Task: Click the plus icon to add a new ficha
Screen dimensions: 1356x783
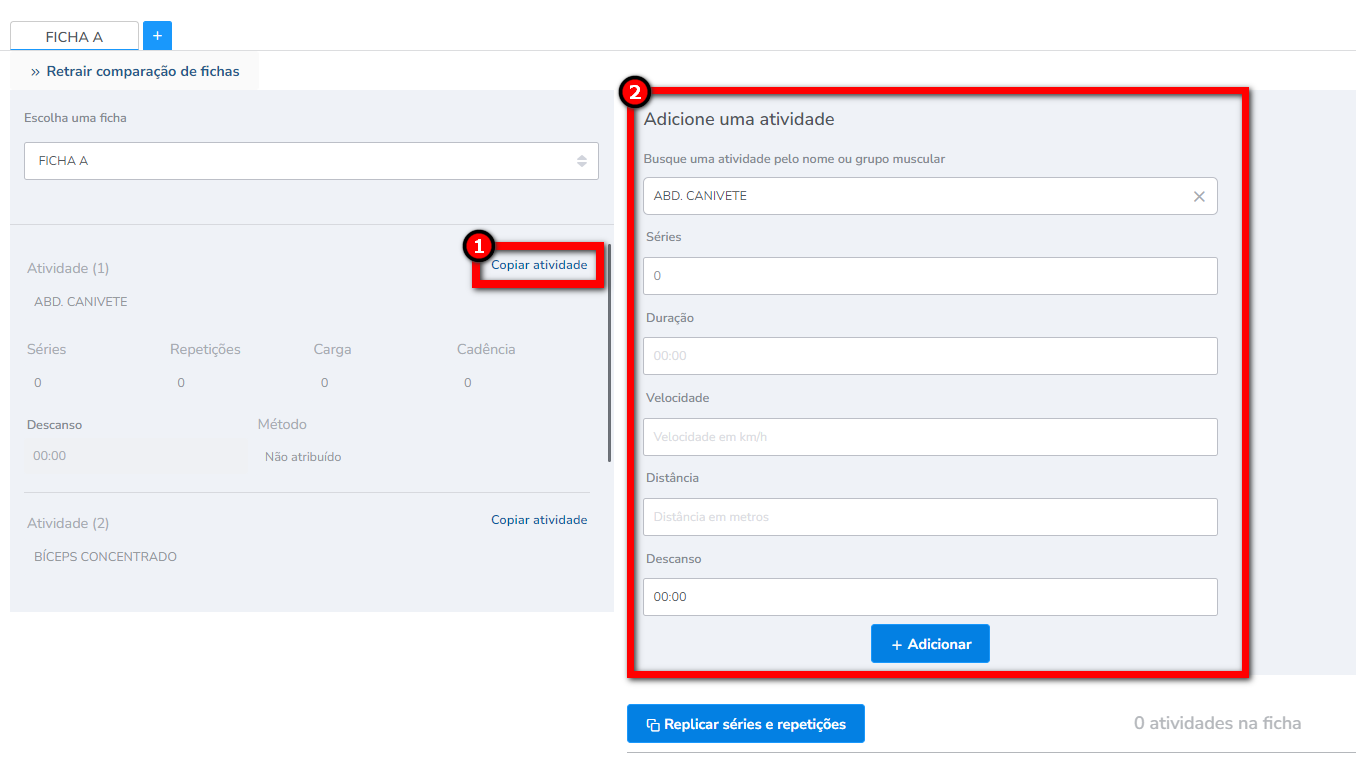Action: tap(157, 36)
